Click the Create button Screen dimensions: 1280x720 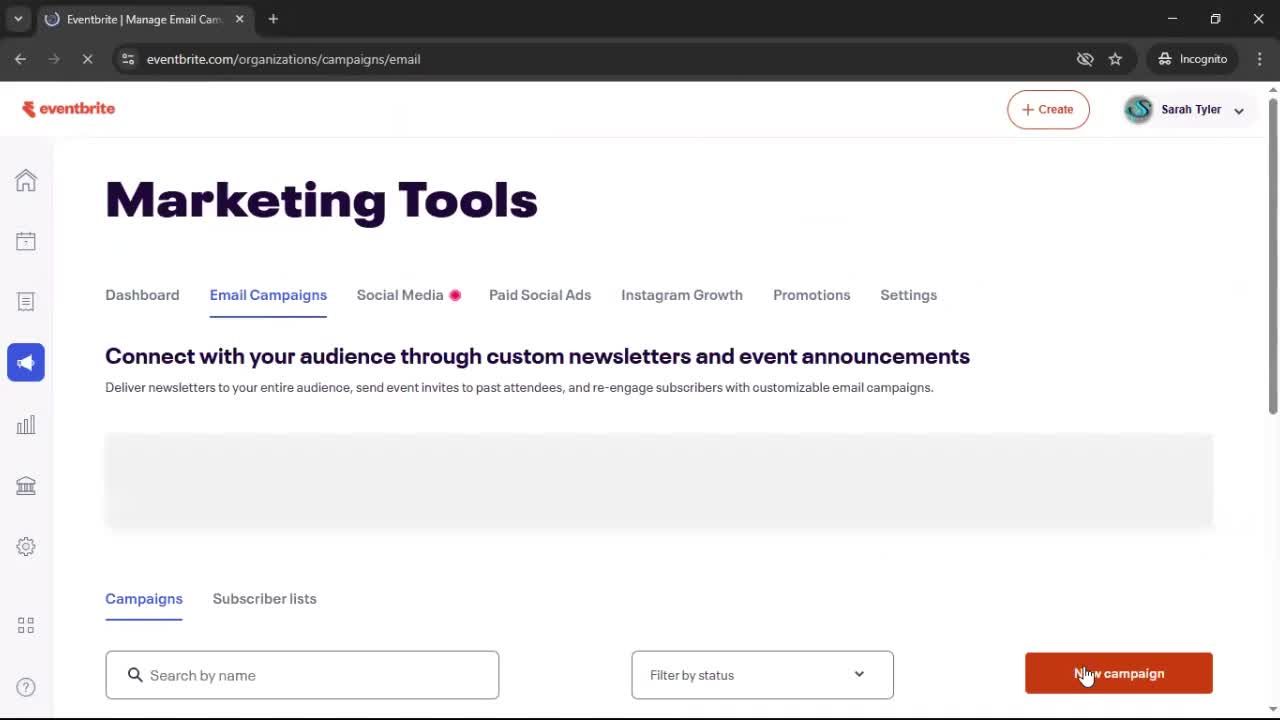tap(1048, 110)
